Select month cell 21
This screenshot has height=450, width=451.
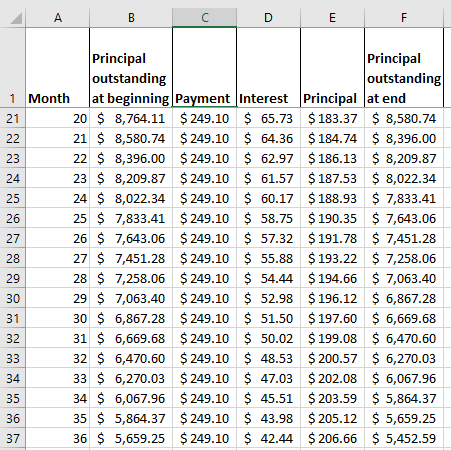click(58, 138)
